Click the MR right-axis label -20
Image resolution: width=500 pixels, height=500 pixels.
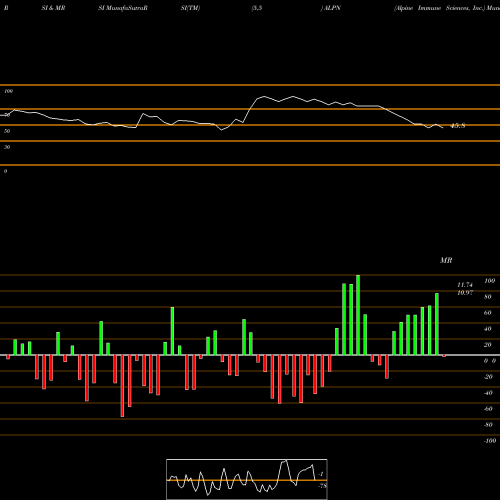tap(488, 377)
